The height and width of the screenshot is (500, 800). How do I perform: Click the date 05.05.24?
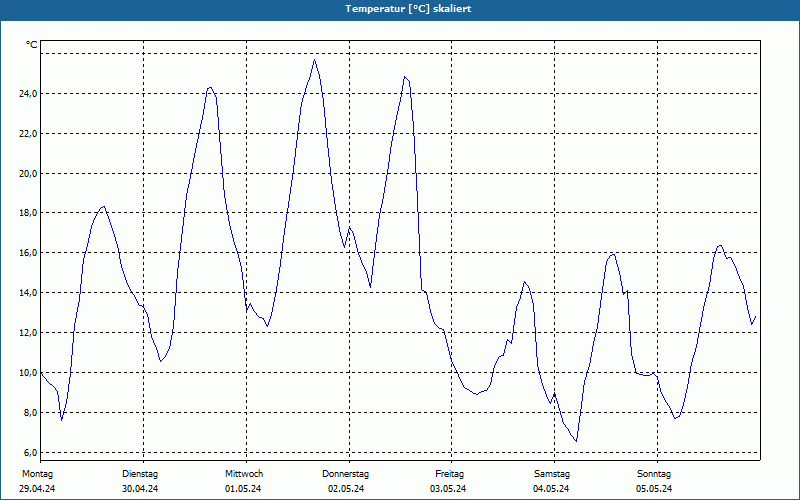click(x=654, y=489)
